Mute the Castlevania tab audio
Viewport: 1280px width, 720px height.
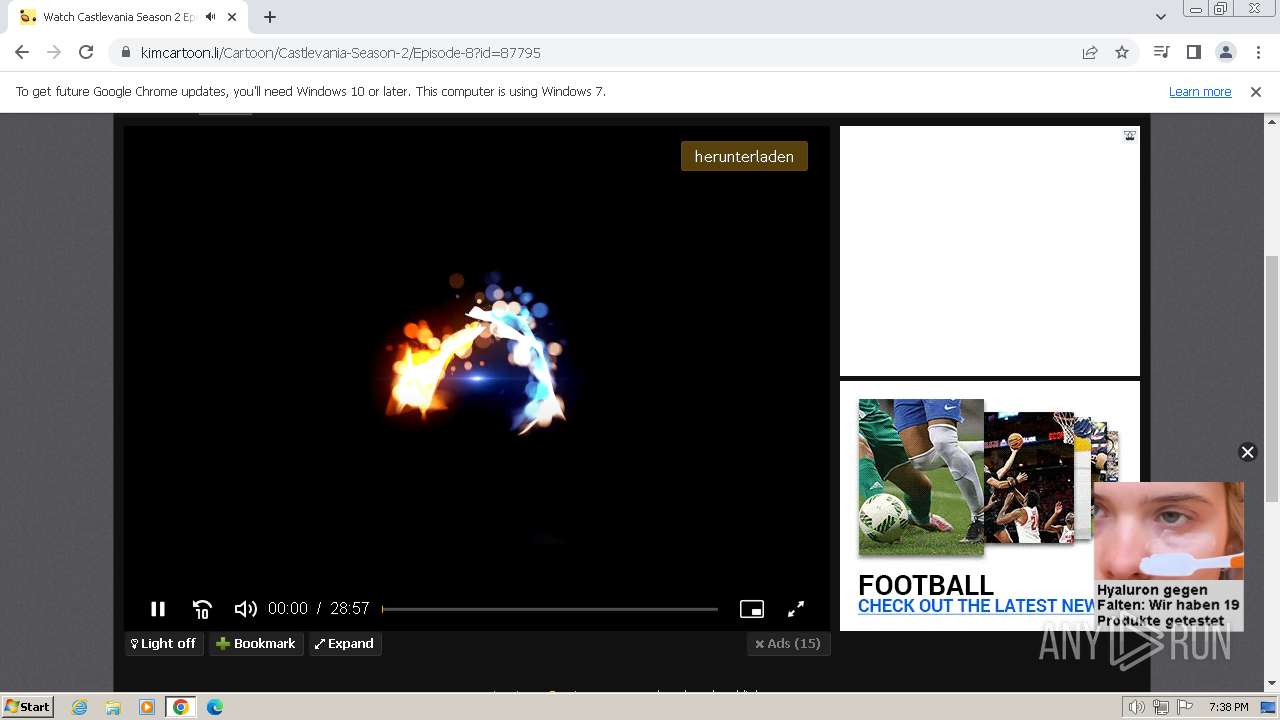tap(210, 17)
